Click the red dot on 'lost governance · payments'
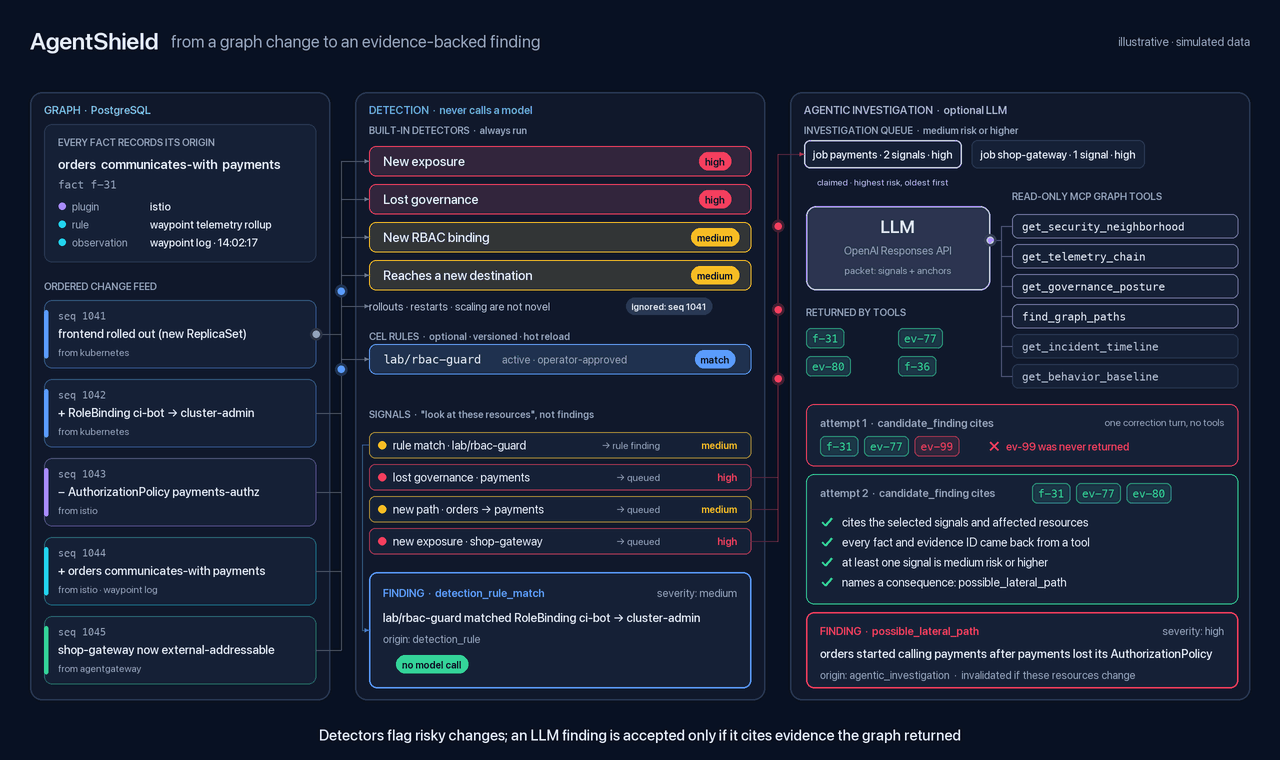The image size is (1280, 760). [x=382, y=477]
